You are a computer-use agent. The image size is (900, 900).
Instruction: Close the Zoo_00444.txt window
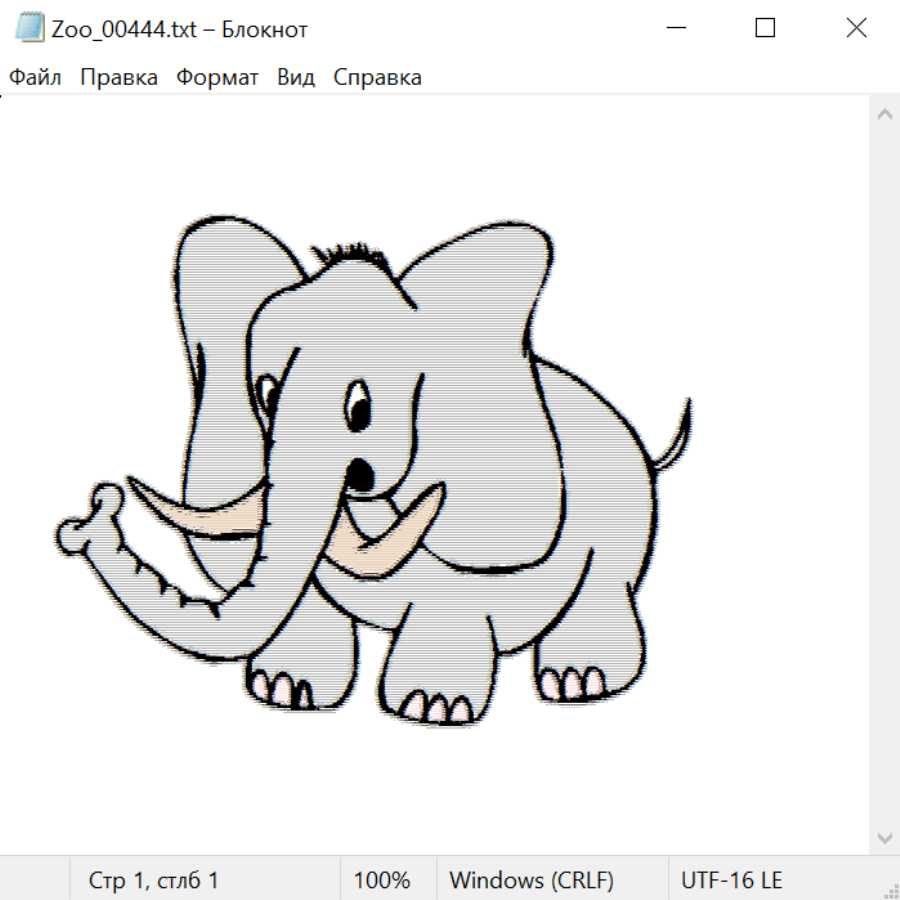pos(856,29)
